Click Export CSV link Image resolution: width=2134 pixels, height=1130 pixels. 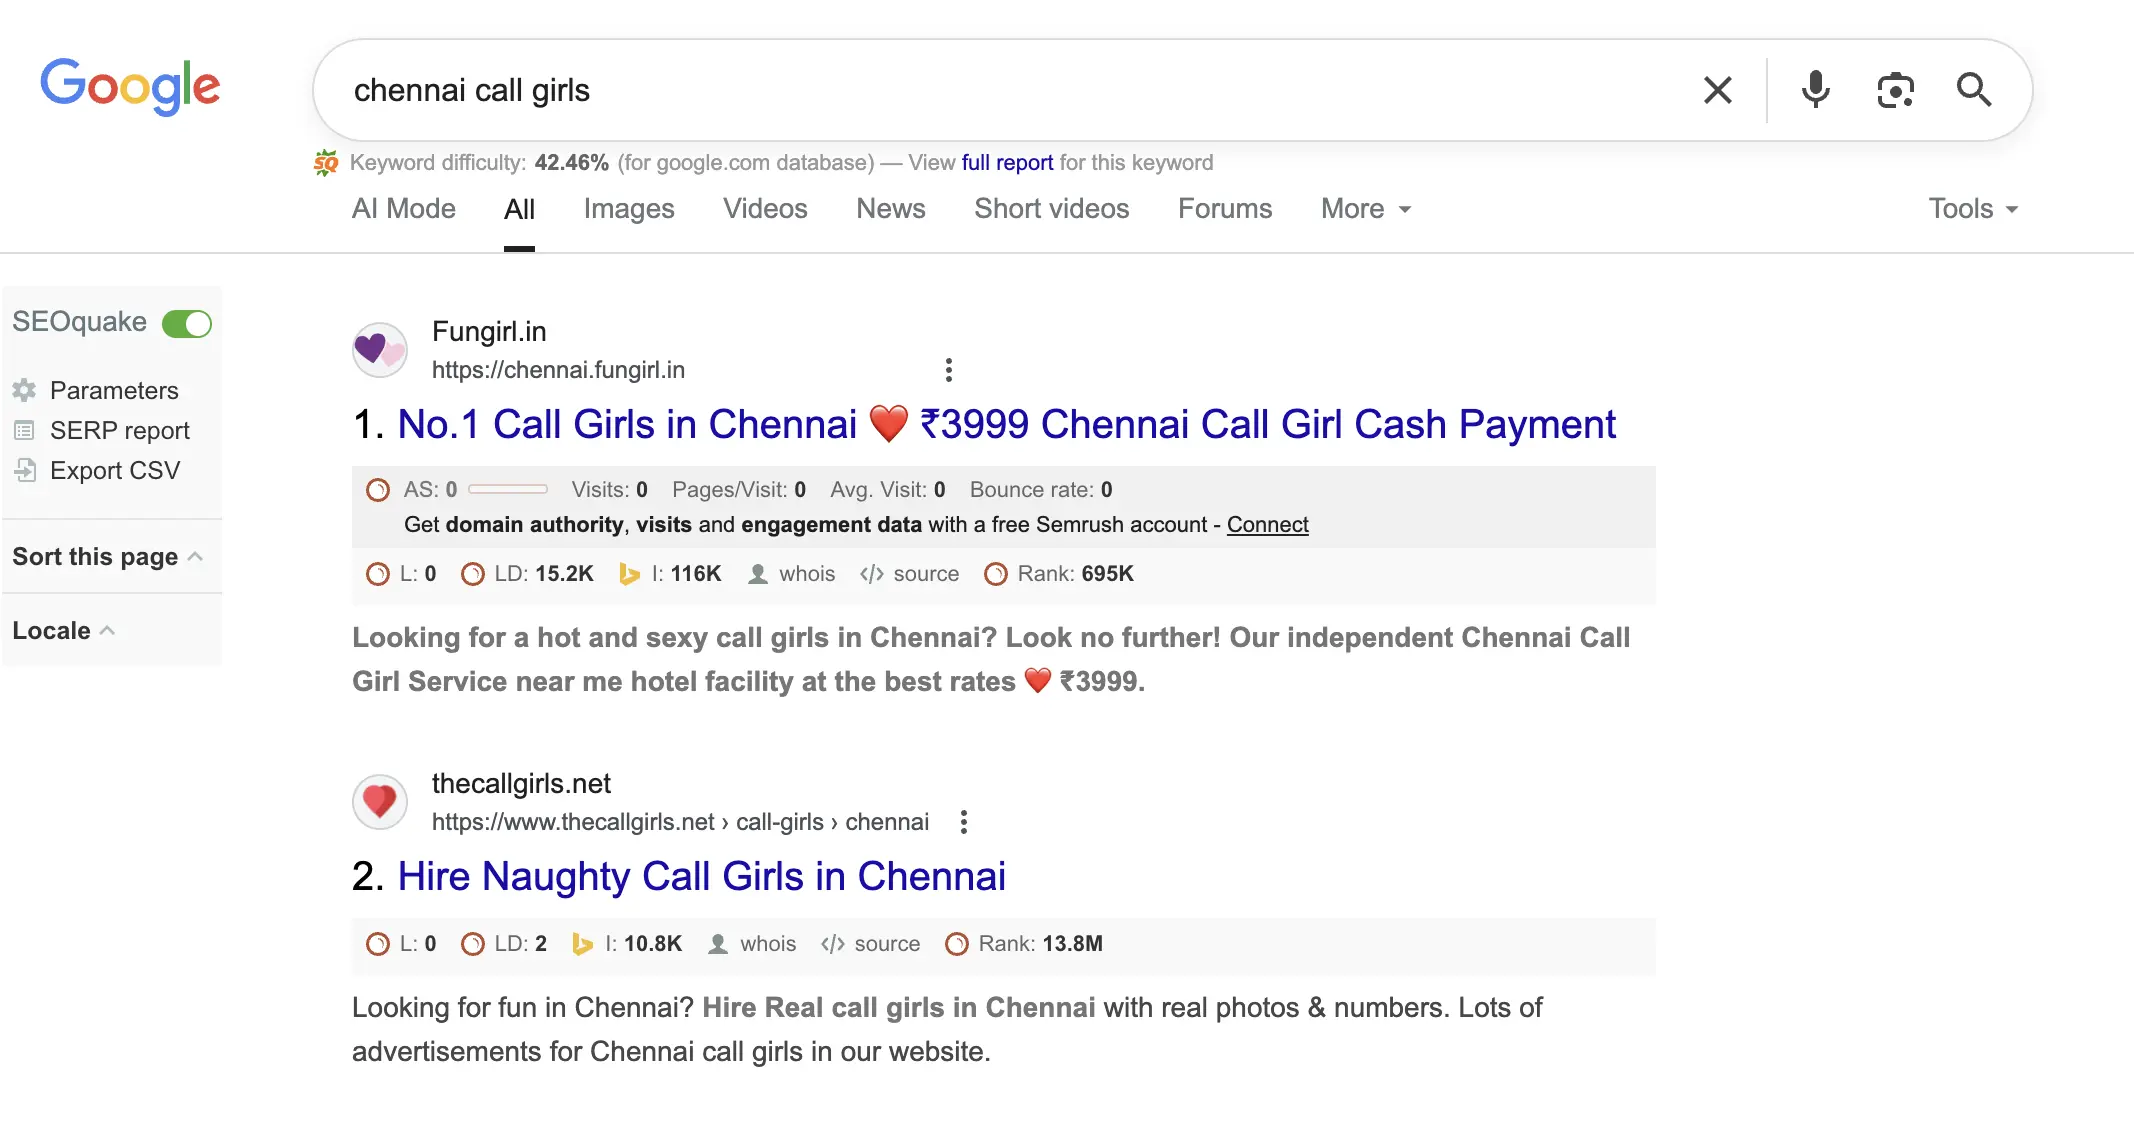click(115, 470)
